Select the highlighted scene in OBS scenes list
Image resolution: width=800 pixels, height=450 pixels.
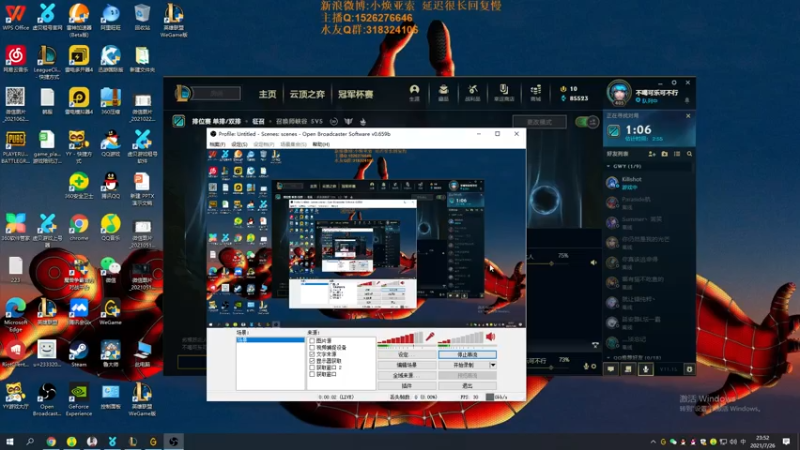pos(270,340)
